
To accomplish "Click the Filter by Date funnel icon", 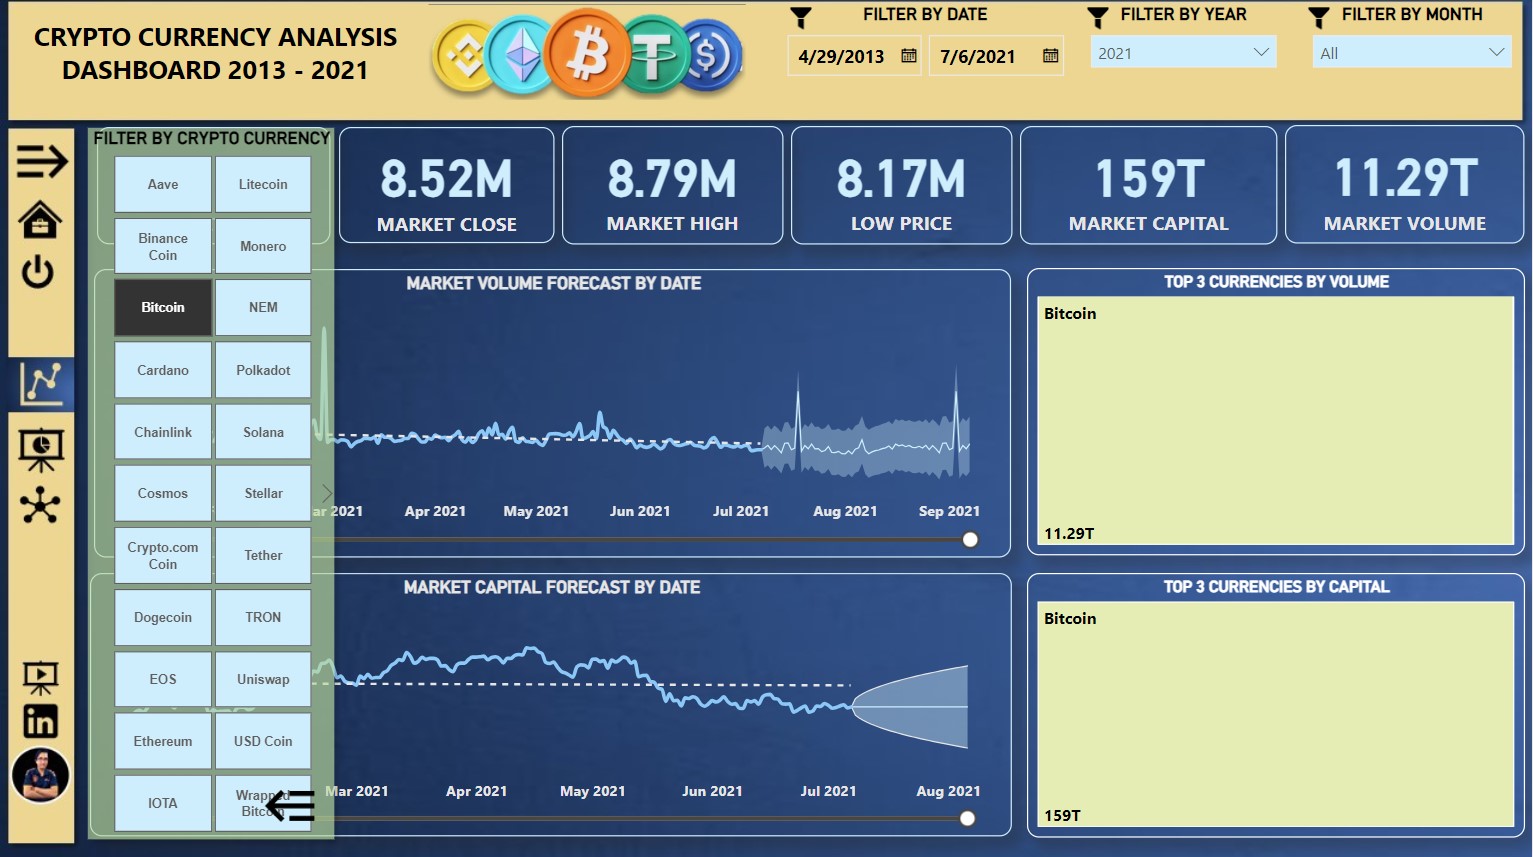I will click(x=801, y=17).
